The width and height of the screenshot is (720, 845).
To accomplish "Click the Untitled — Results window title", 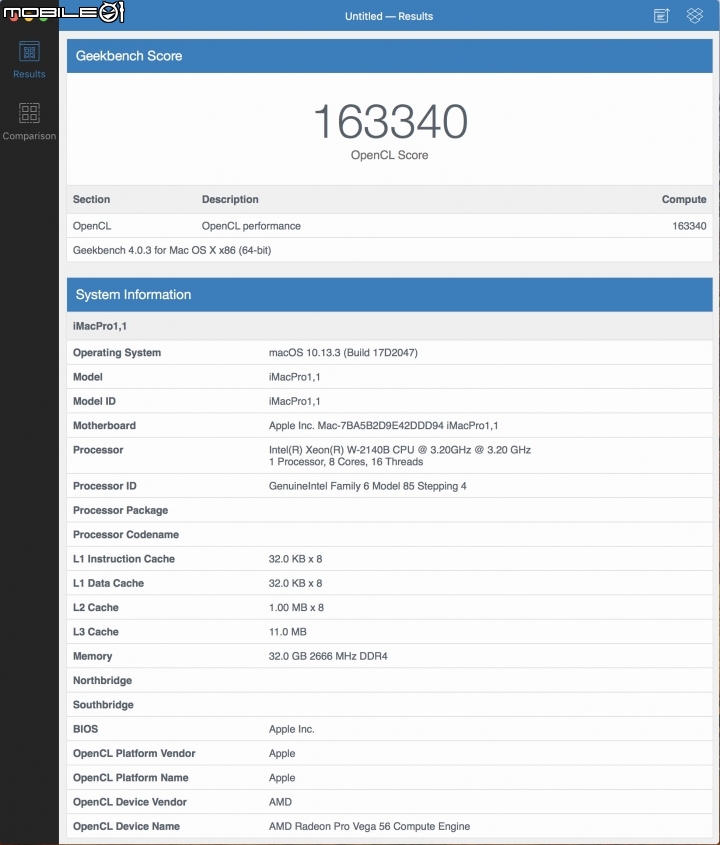I will [389, 16].
